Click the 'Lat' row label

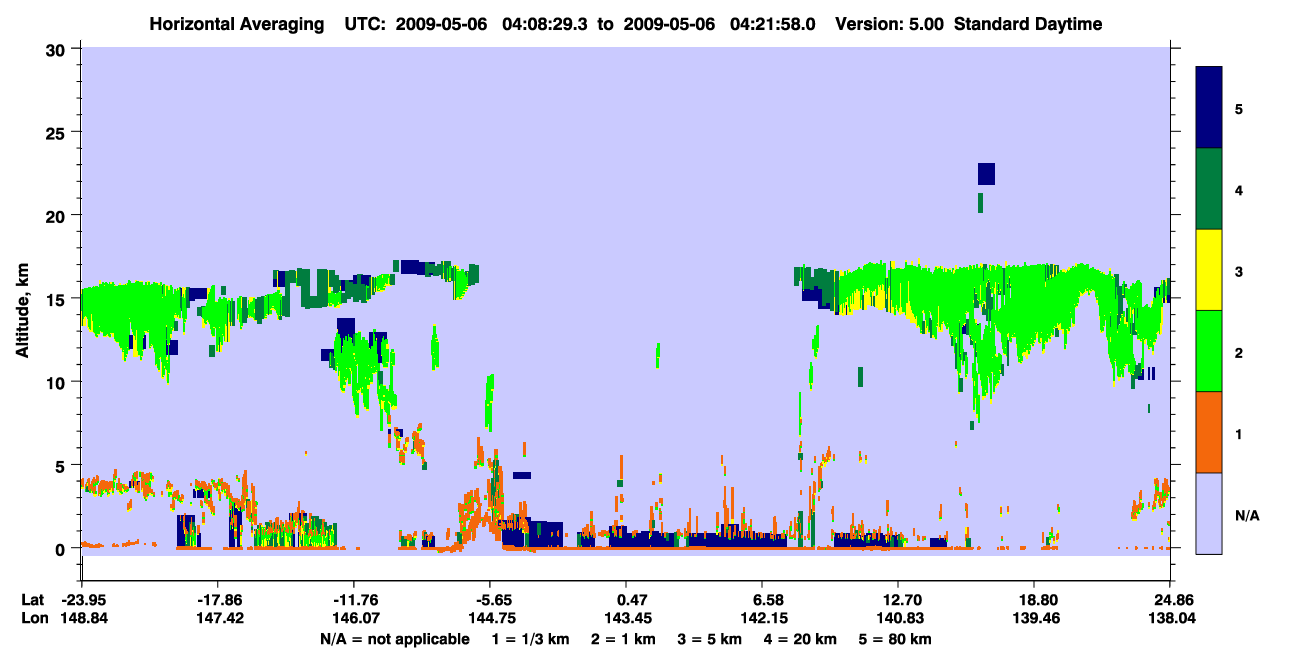tap(32, 600)
